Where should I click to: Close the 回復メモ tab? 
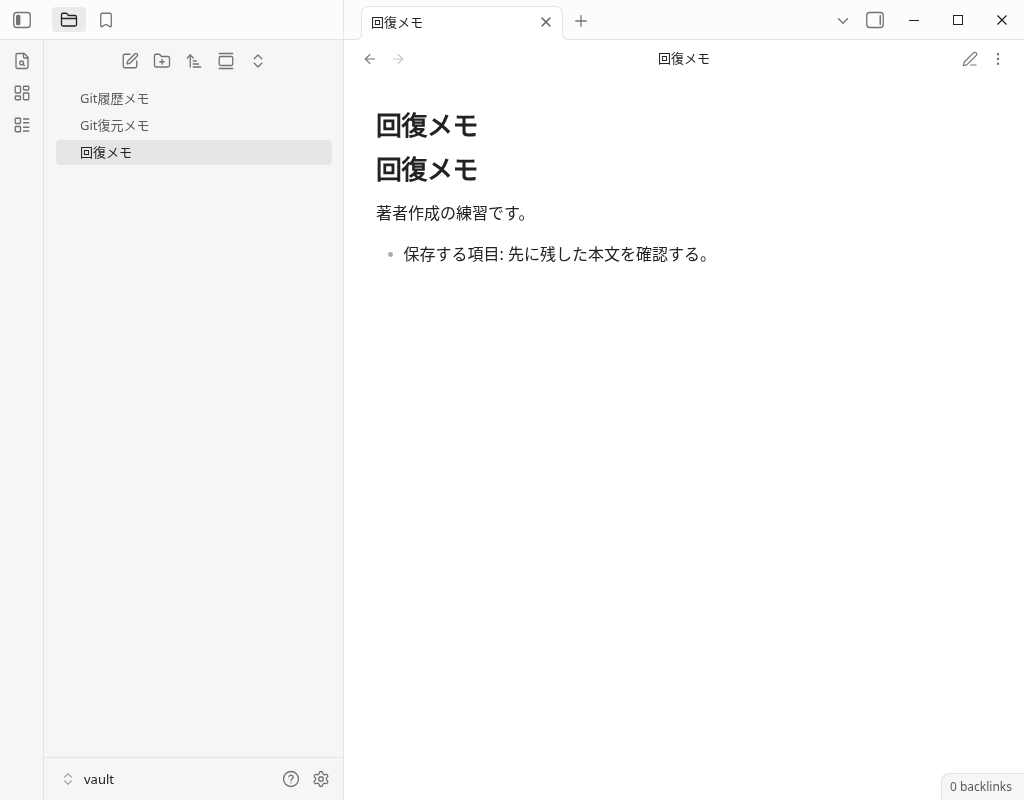(x=546, y=22)
